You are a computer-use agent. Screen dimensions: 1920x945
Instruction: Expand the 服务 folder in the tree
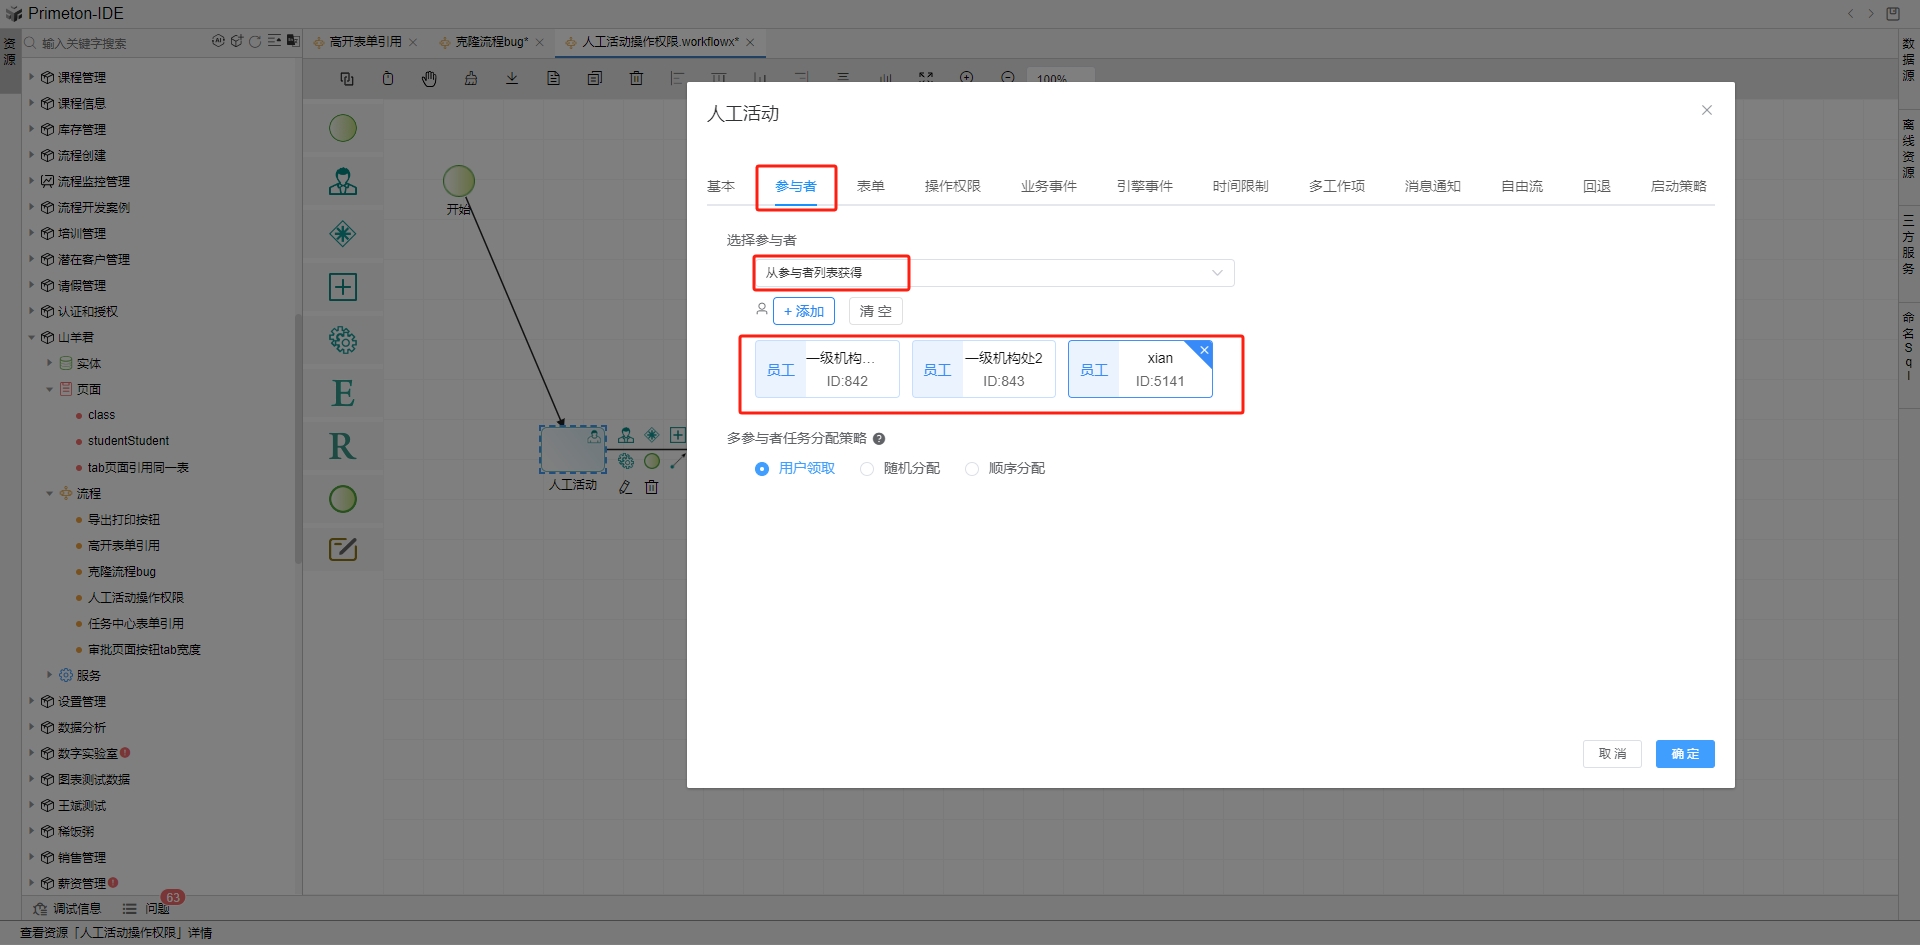(50, 675)
